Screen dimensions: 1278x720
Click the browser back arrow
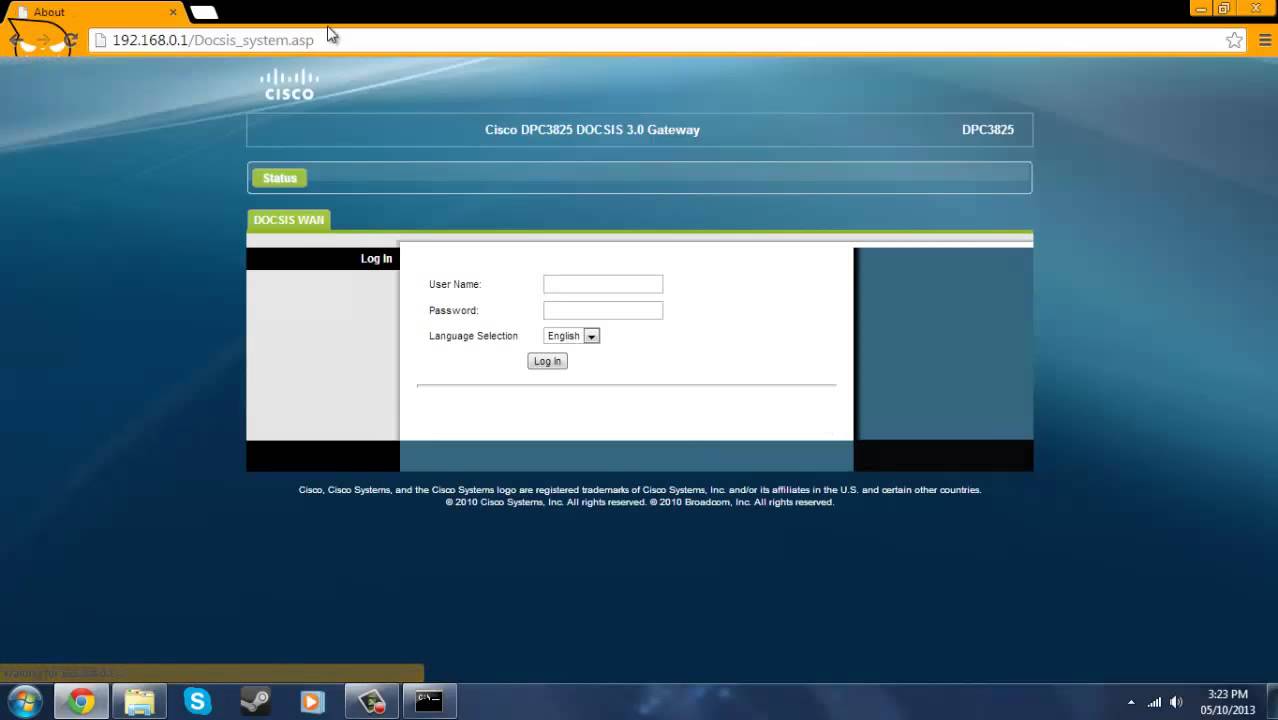pos(15,41)
